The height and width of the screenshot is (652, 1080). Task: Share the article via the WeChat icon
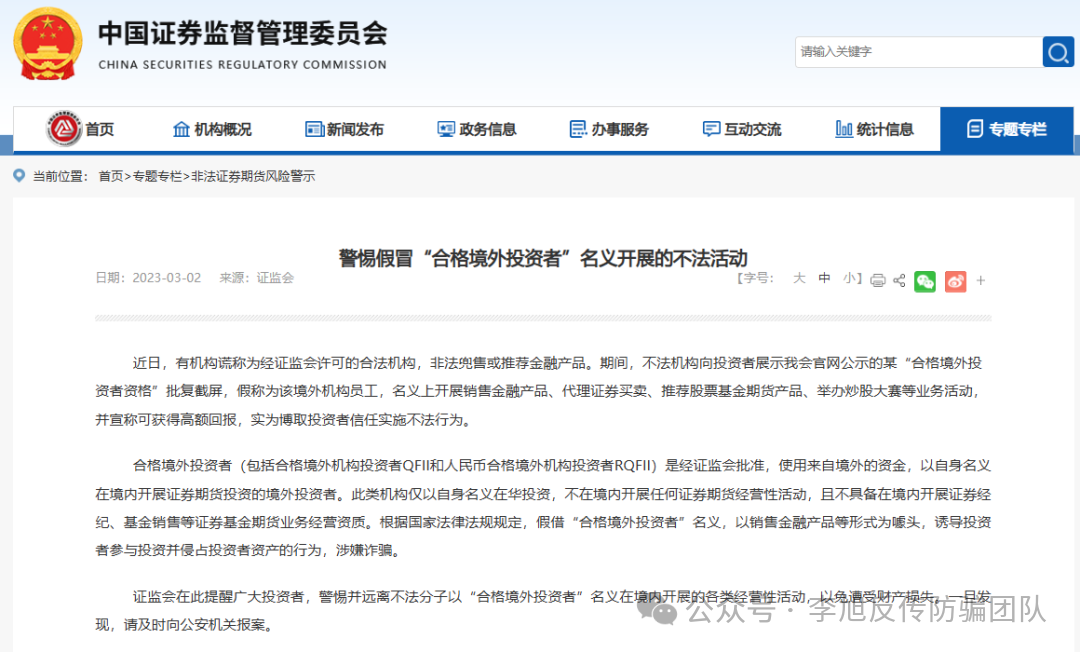tap(925, 281)
